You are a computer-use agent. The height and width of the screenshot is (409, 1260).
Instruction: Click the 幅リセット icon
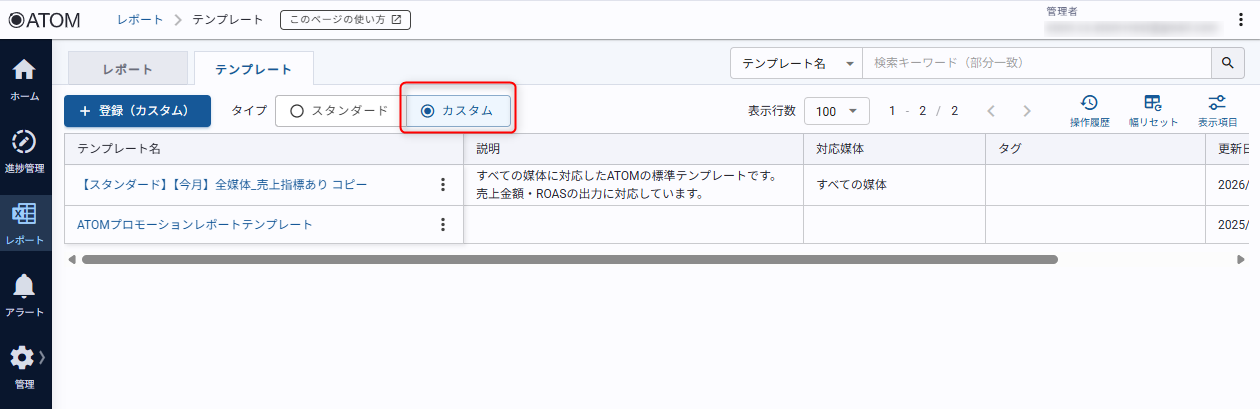(x=1153, y=111)
